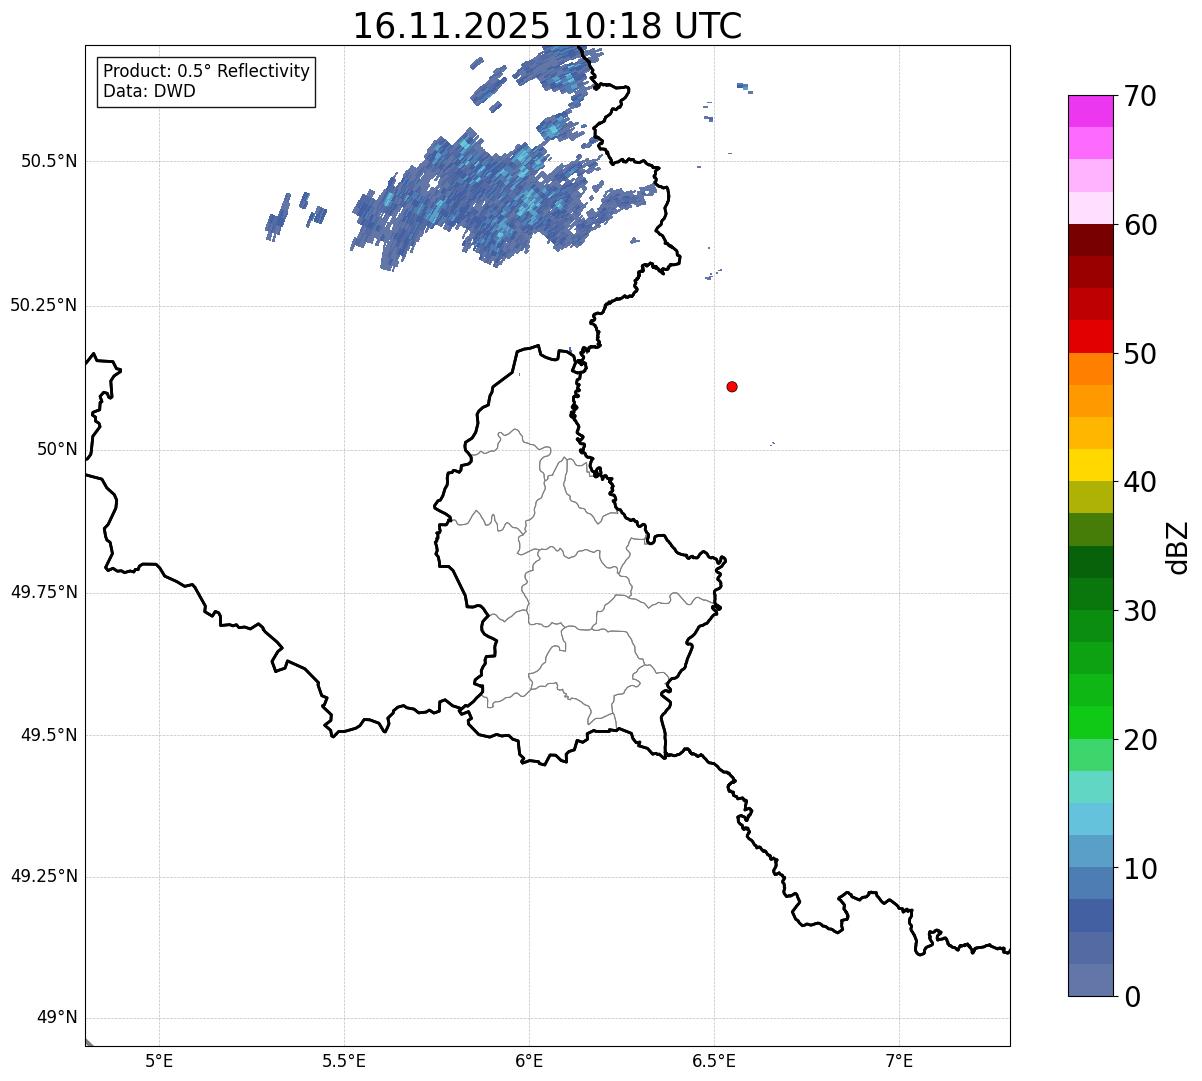This screenshot has height=1081, width=1202.
Task: Click the 49.75°N latitude label
Action: [x=43, y=592]
